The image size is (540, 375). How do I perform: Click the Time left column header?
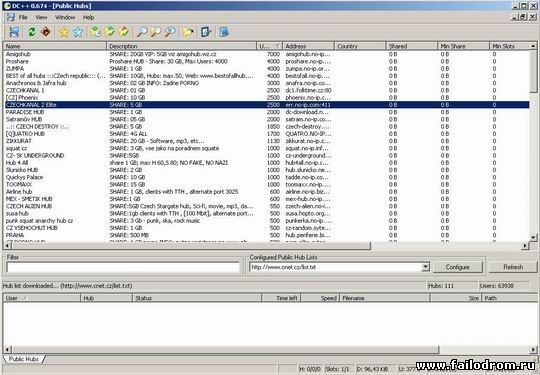click(281, 298)
